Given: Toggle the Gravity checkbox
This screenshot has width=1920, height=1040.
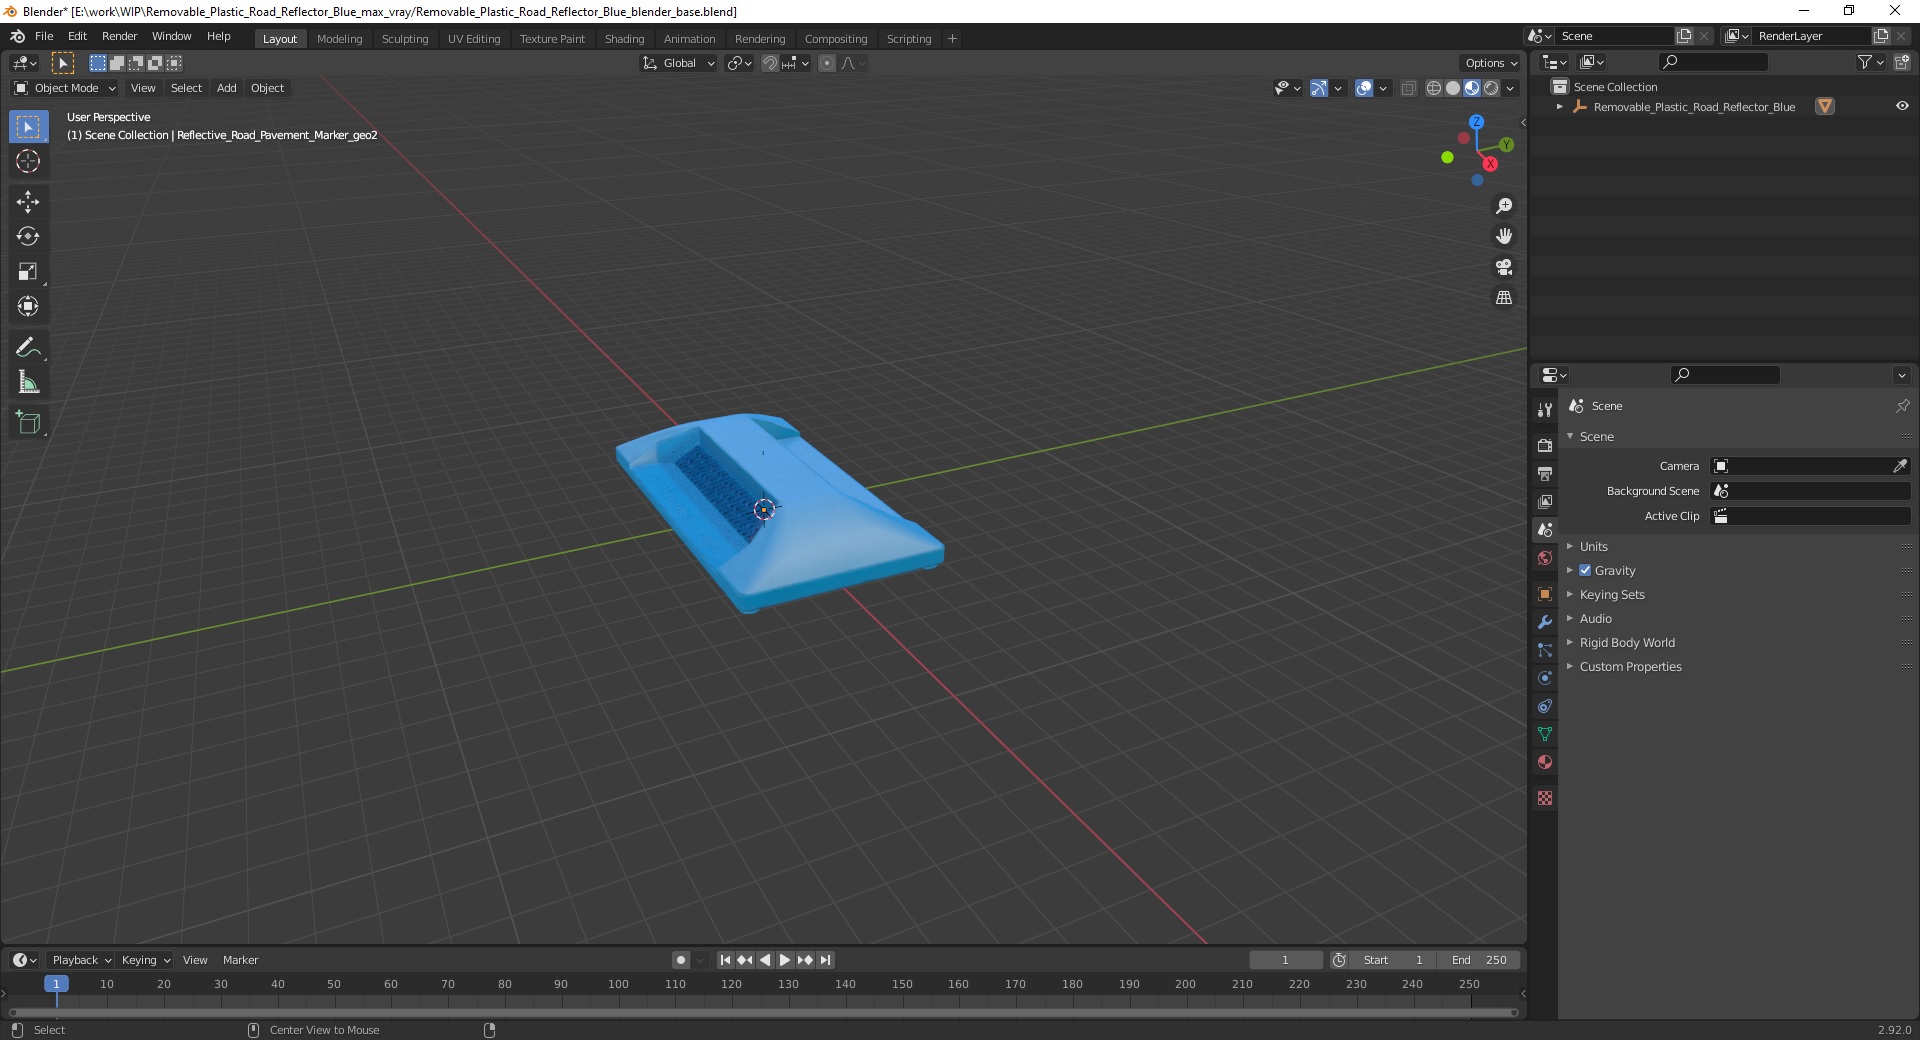Looking at the screenshot, I should tap(1585, 570).
